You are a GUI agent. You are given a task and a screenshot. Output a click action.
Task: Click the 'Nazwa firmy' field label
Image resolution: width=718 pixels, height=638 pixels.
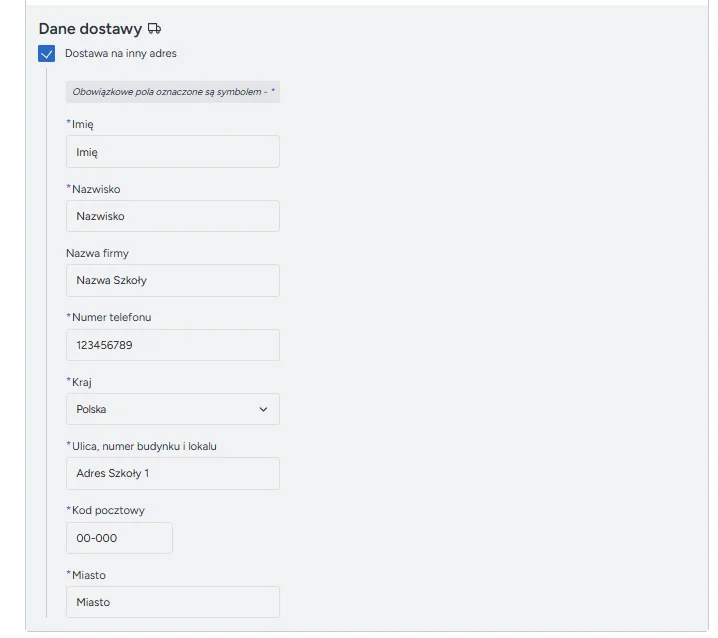97,253
